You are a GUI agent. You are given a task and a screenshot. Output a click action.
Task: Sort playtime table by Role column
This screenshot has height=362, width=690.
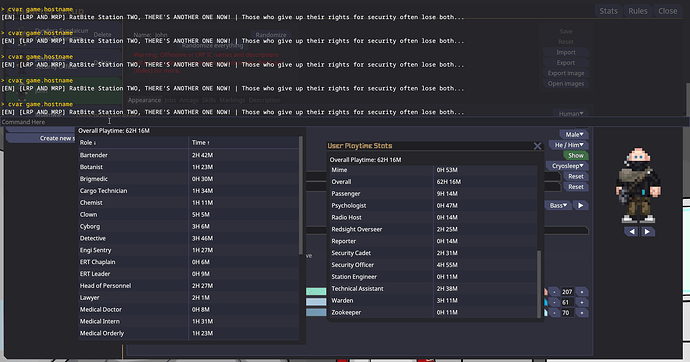pyautogui.click(x=133, y=143)
